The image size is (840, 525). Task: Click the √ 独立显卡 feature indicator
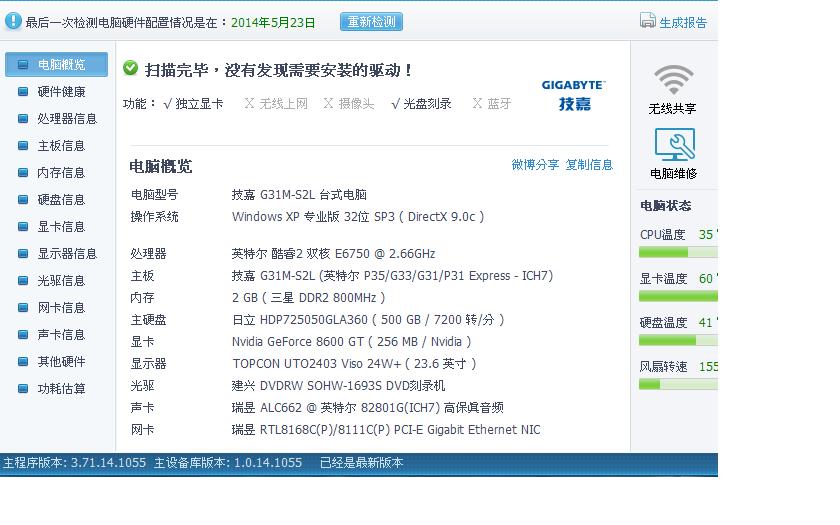pyautogui.click(x=193, y=103)
